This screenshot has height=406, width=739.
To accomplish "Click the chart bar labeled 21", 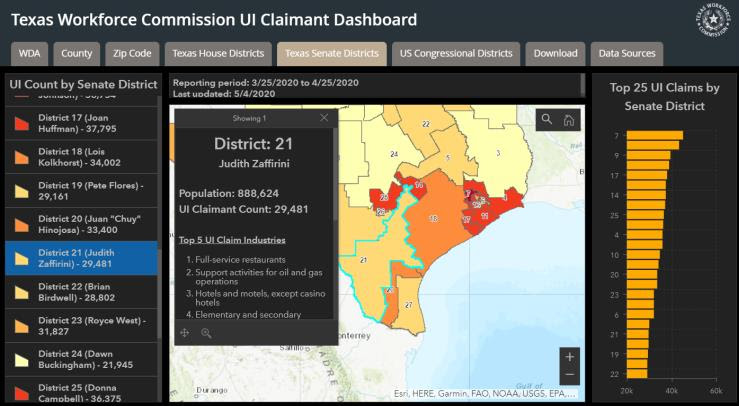I will 638,334.
